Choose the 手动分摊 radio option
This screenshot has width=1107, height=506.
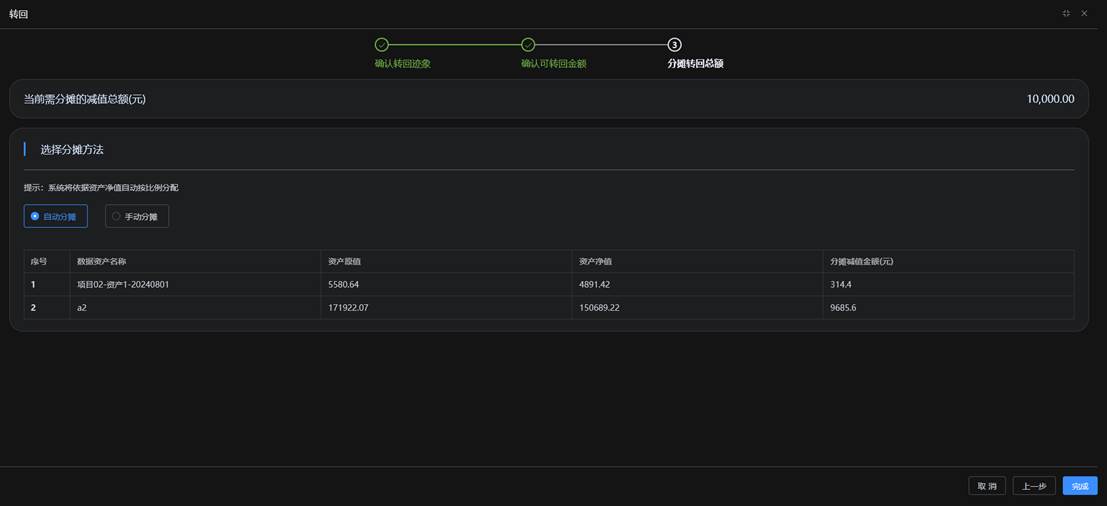pyautogui.click(x=137, y=216)
